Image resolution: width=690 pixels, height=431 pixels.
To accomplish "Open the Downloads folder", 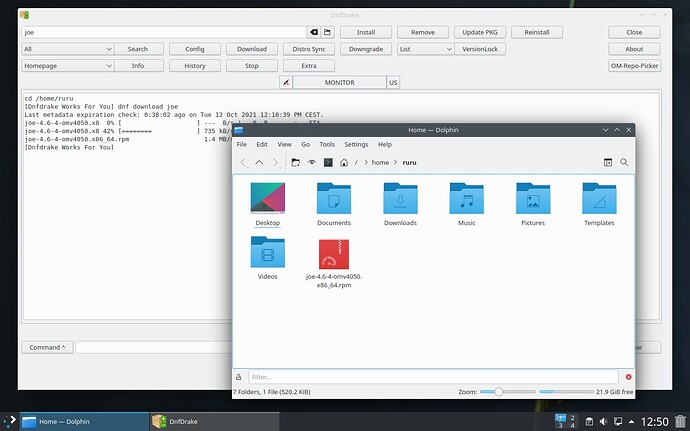I will pos(400,204).
